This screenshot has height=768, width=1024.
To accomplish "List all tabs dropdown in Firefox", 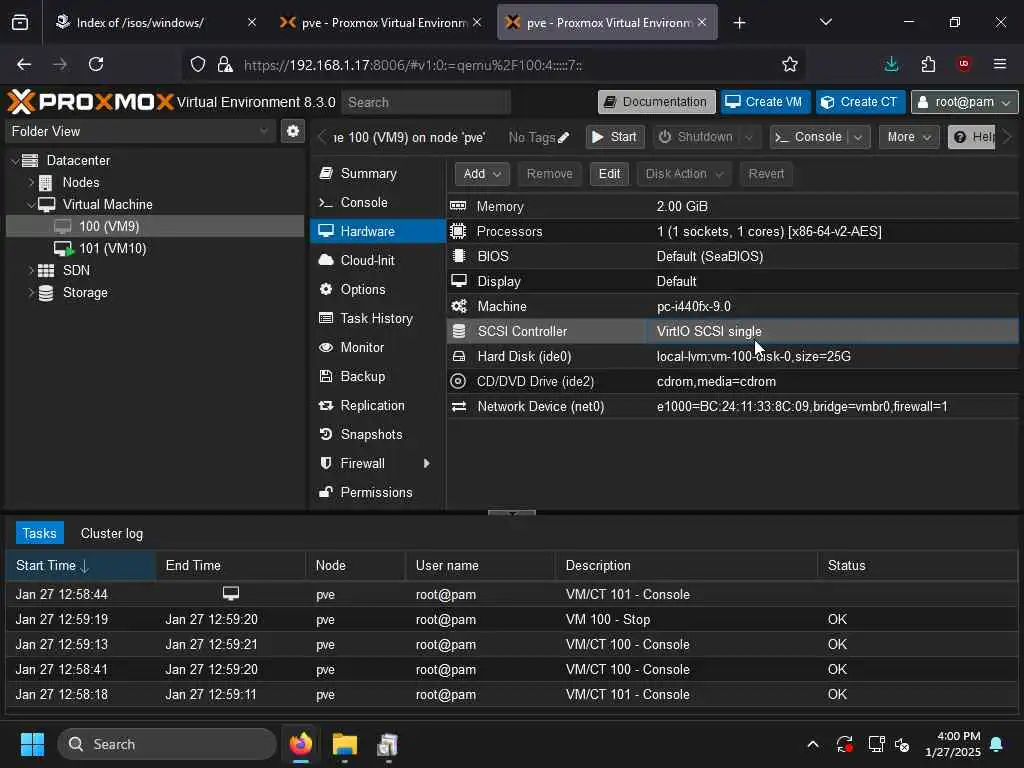I will (x=825, y=23).
